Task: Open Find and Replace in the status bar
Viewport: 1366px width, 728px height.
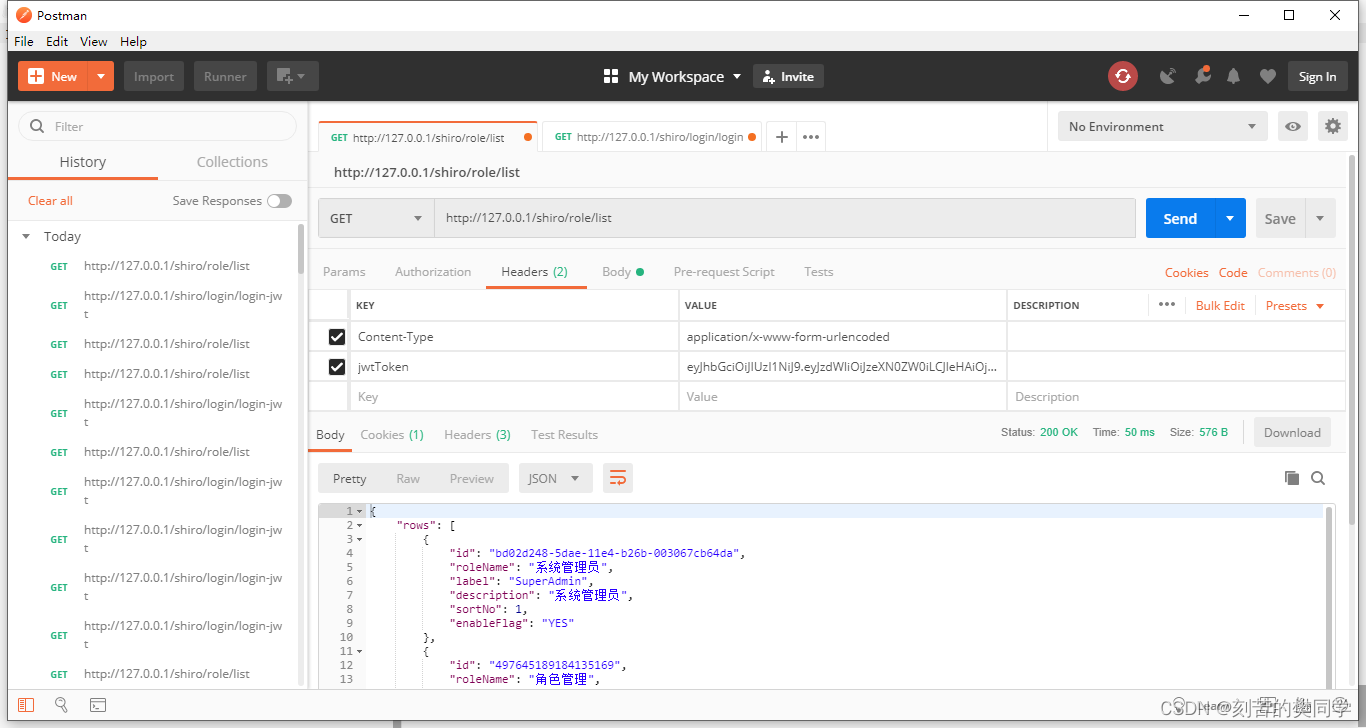Action: (61, 705)
